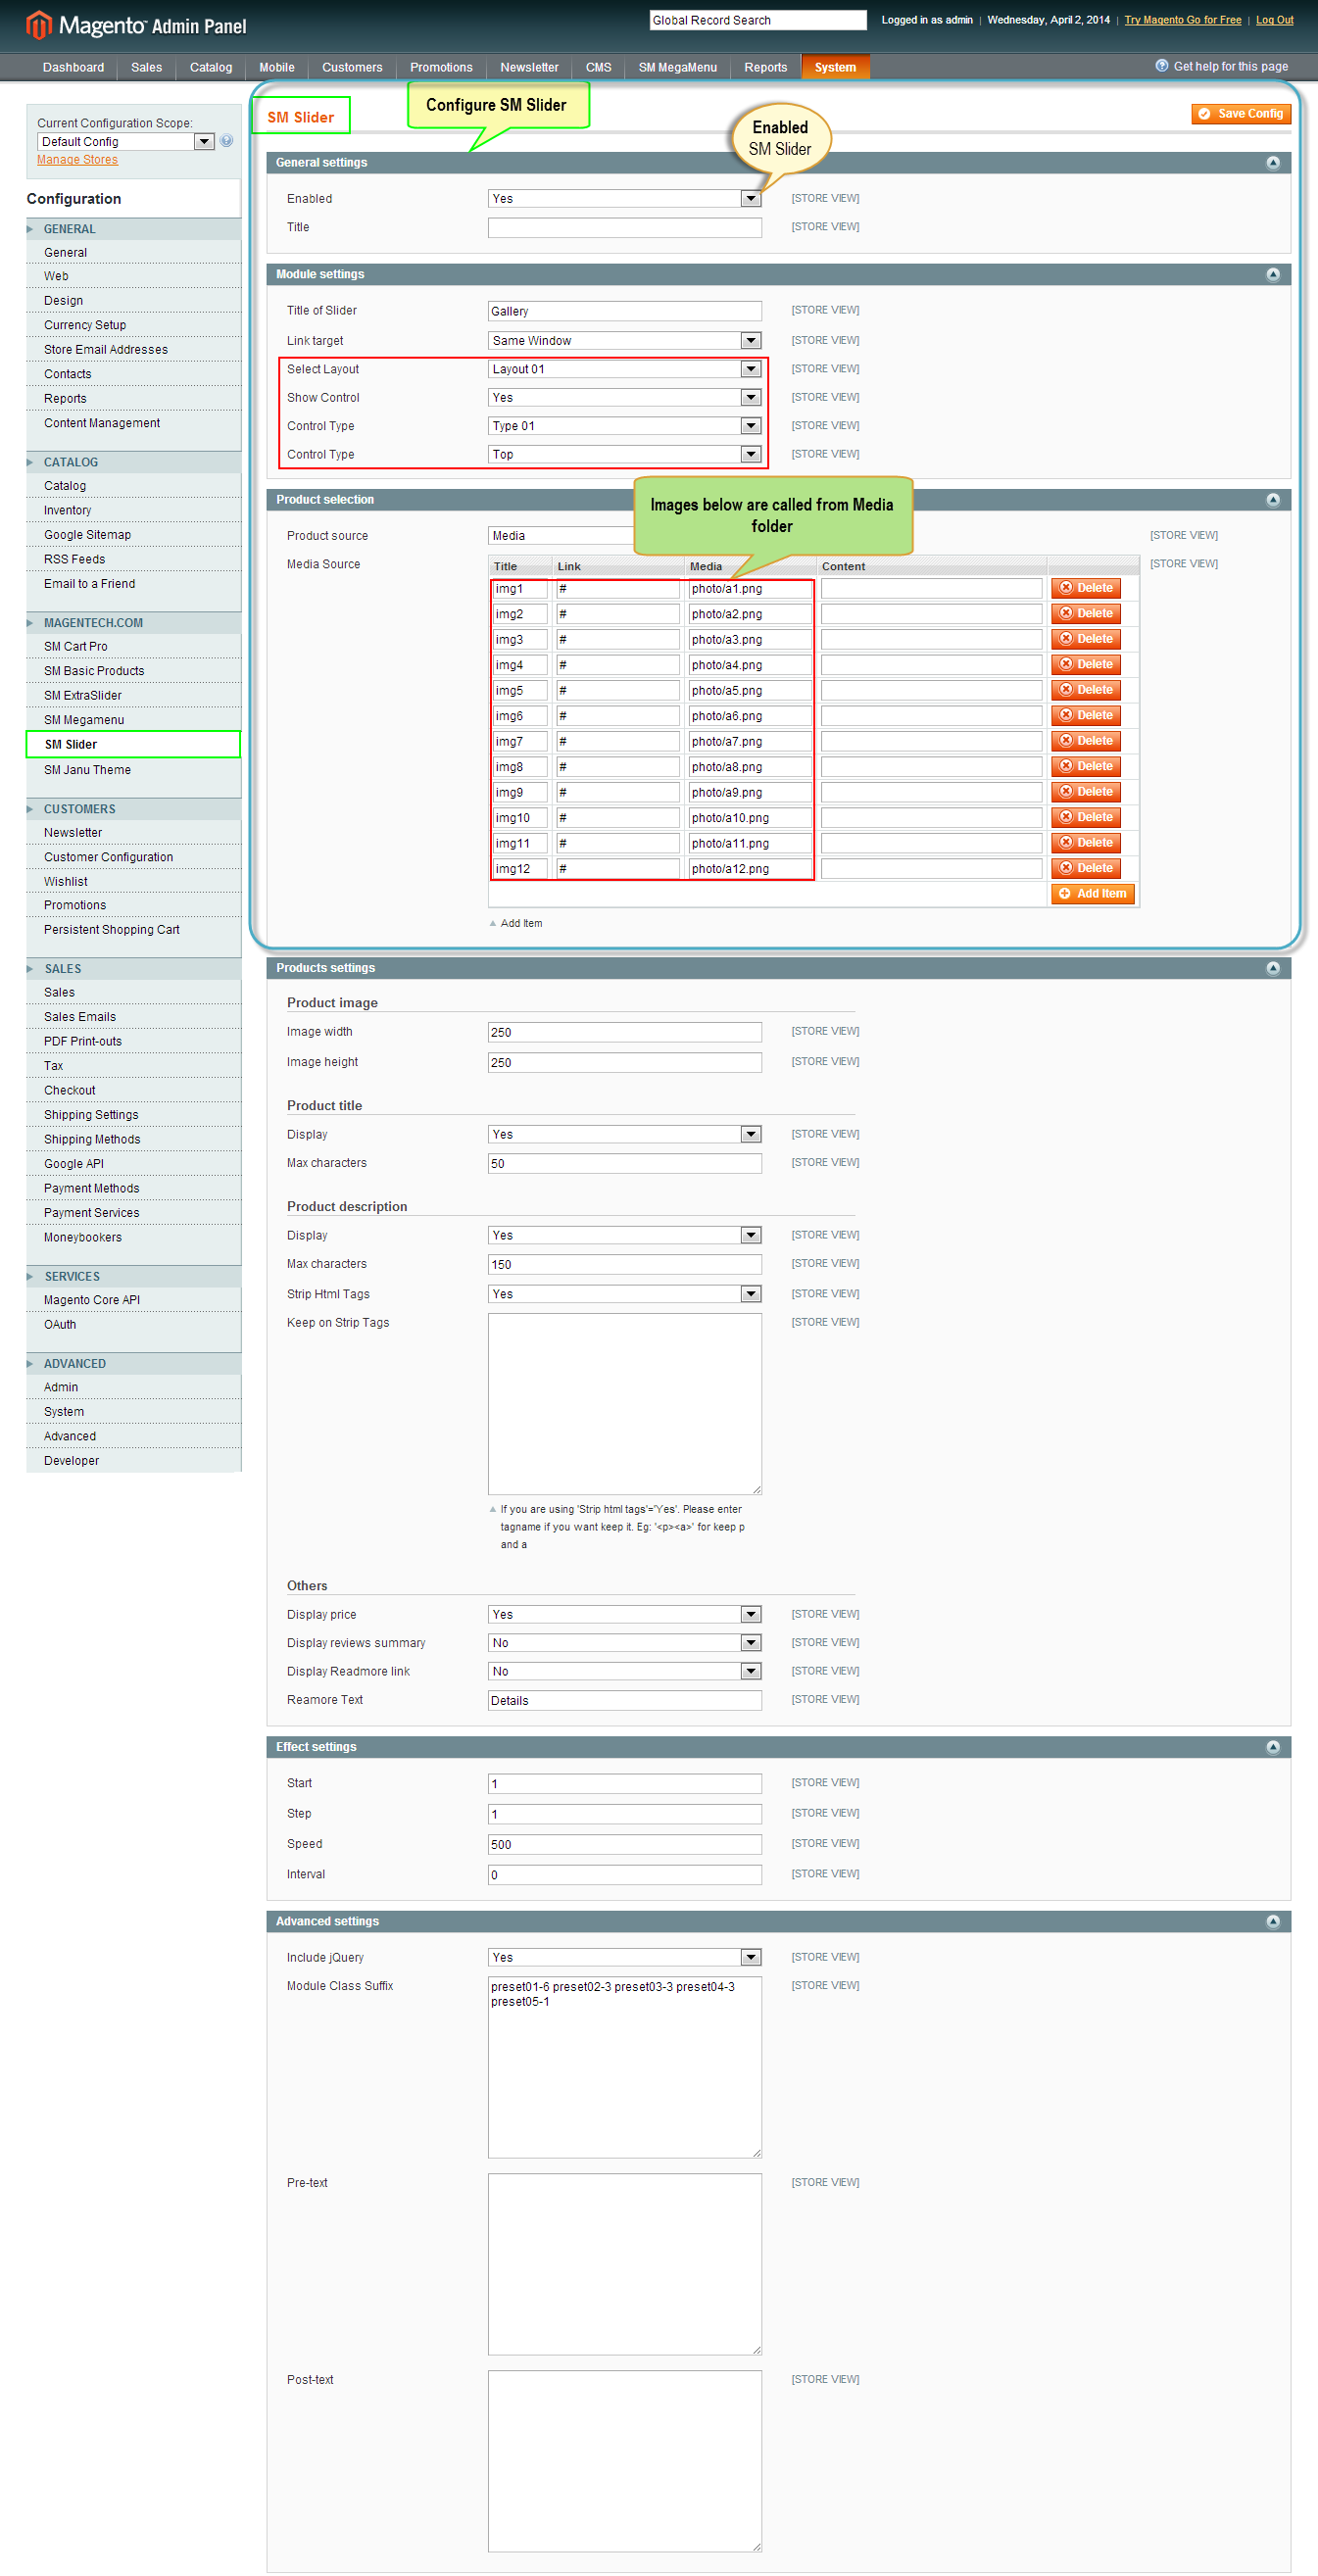This screenshot has width=1318, height=2576.
Task: Delete the img7 media row
Action: [1085, 741]
